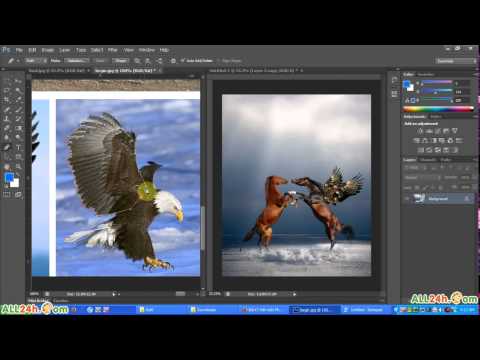This screenshot has height=360, width=480.
Task: Click the Selection button in options bar
Action: coord(77,61)
